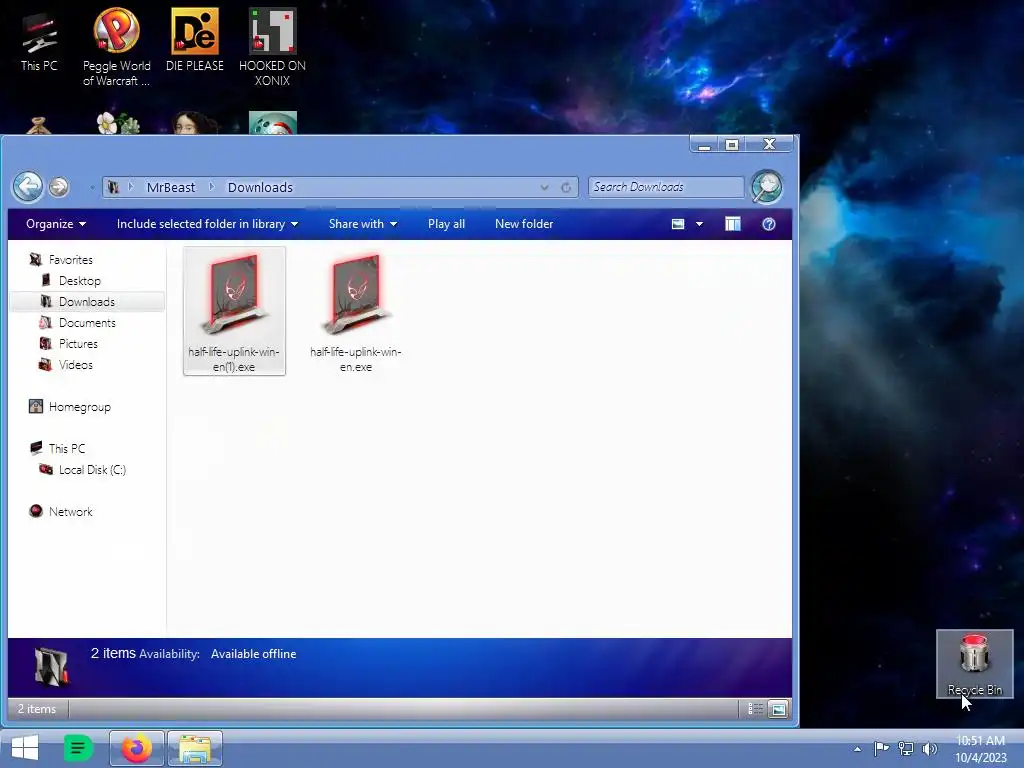The width and height of the screenshot is (1024, 768).
Task: Open DIE PLEASE desktop shortcut
Action: tap(195, 40)
